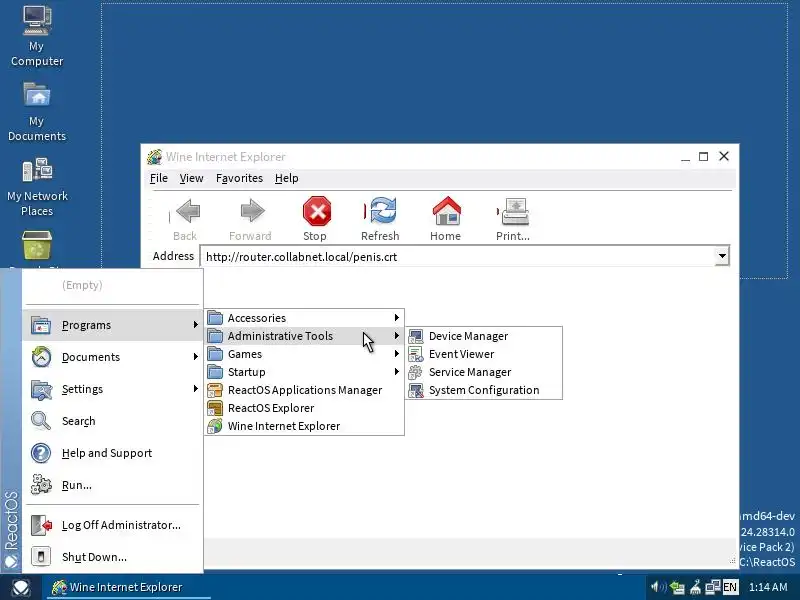Expand the Settings submenu
Viewport: 800px width, 600px height.
pos(112,389)
